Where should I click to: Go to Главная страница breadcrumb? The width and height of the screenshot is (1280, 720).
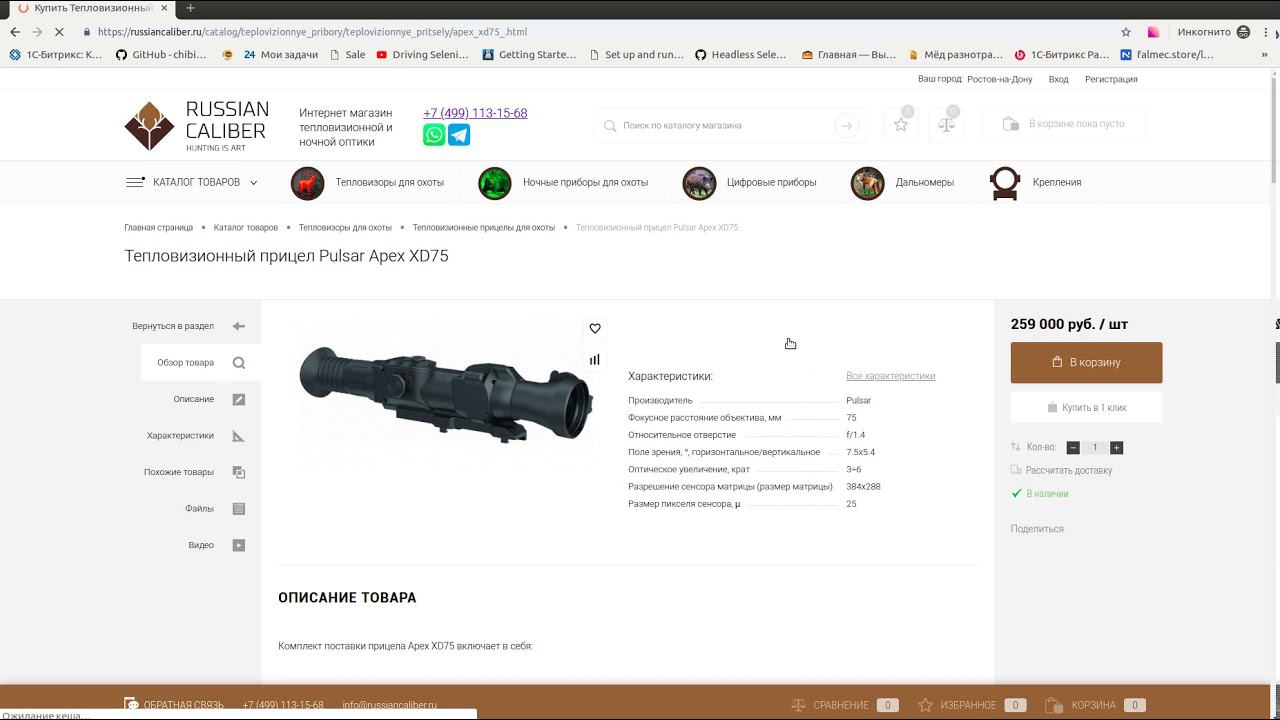(158, 228)
